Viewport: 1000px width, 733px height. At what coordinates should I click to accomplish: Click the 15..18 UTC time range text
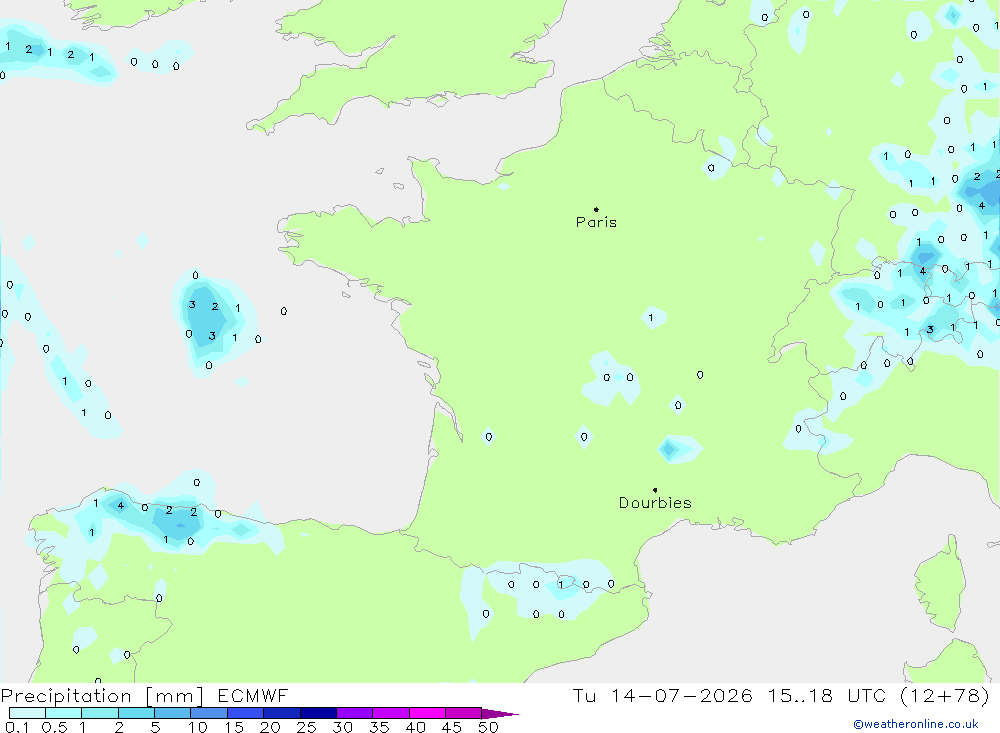(x=827, y=695)
